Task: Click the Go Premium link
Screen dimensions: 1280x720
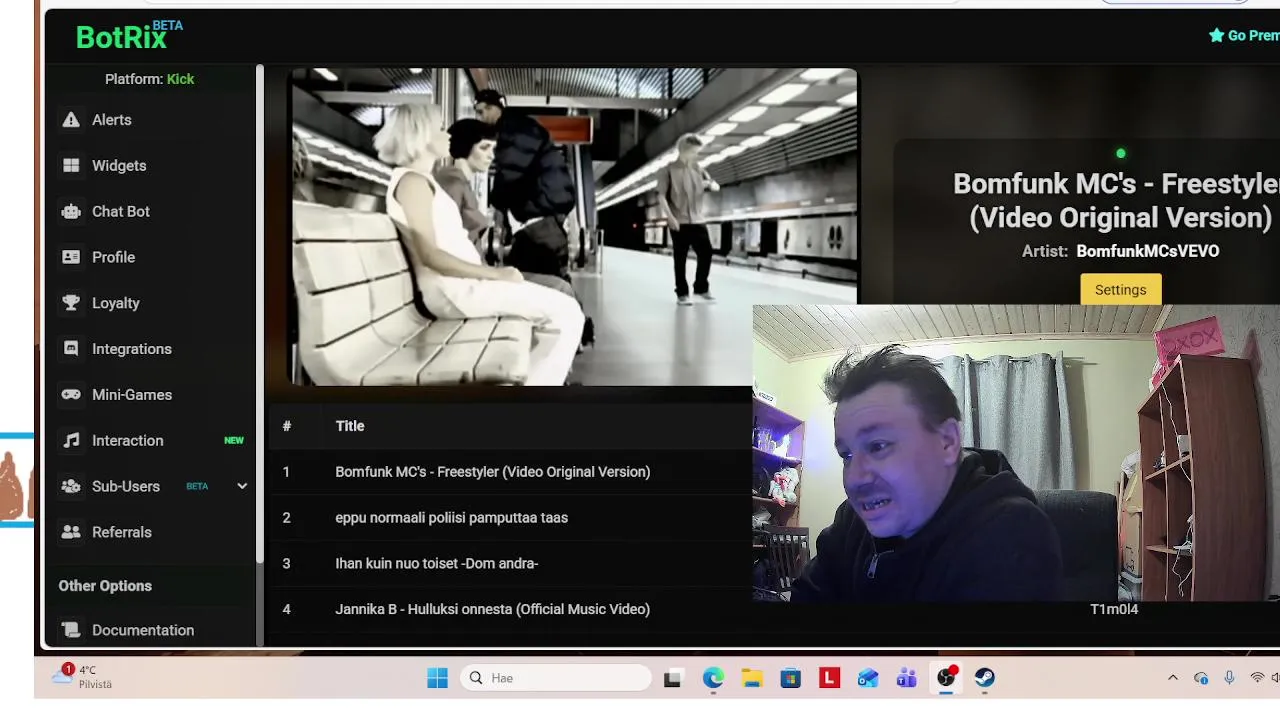Action: [x=1244, y=35]
